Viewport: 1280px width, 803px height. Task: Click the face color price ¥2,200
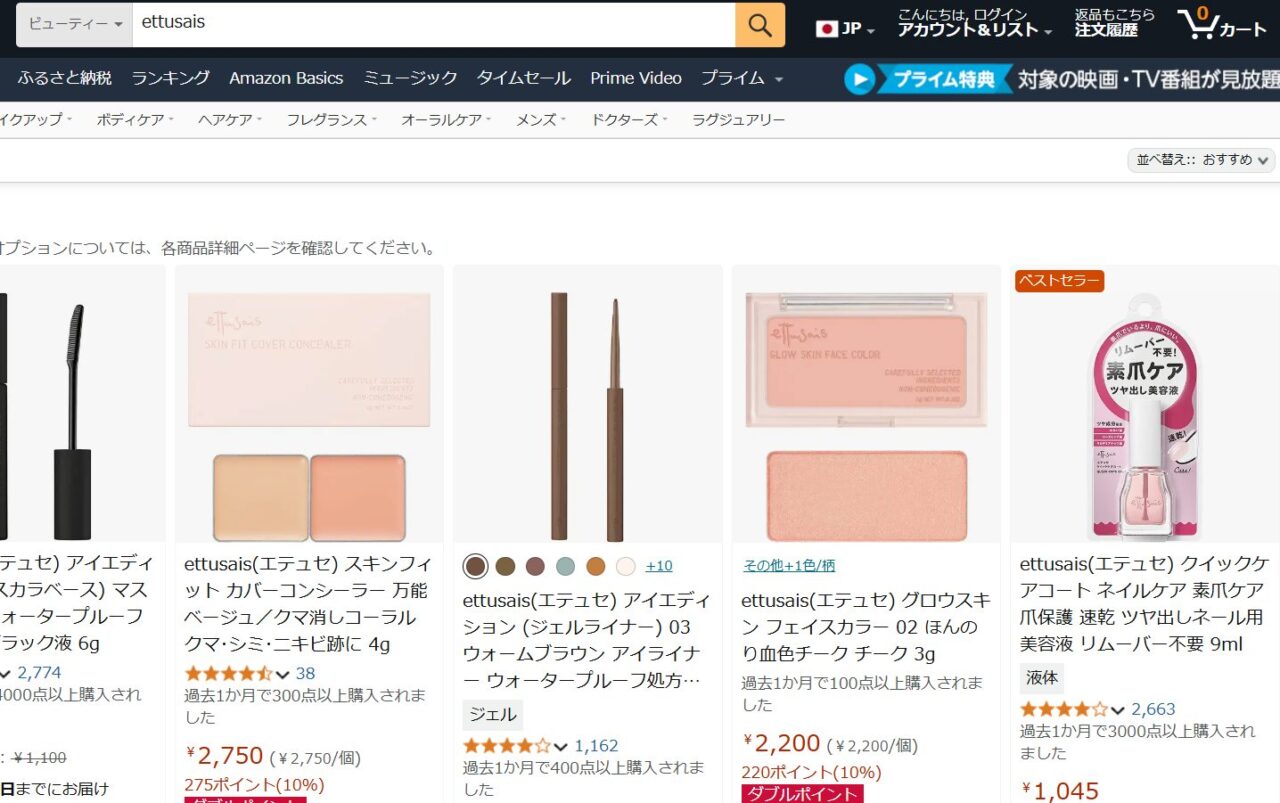[x=782, y=744]
